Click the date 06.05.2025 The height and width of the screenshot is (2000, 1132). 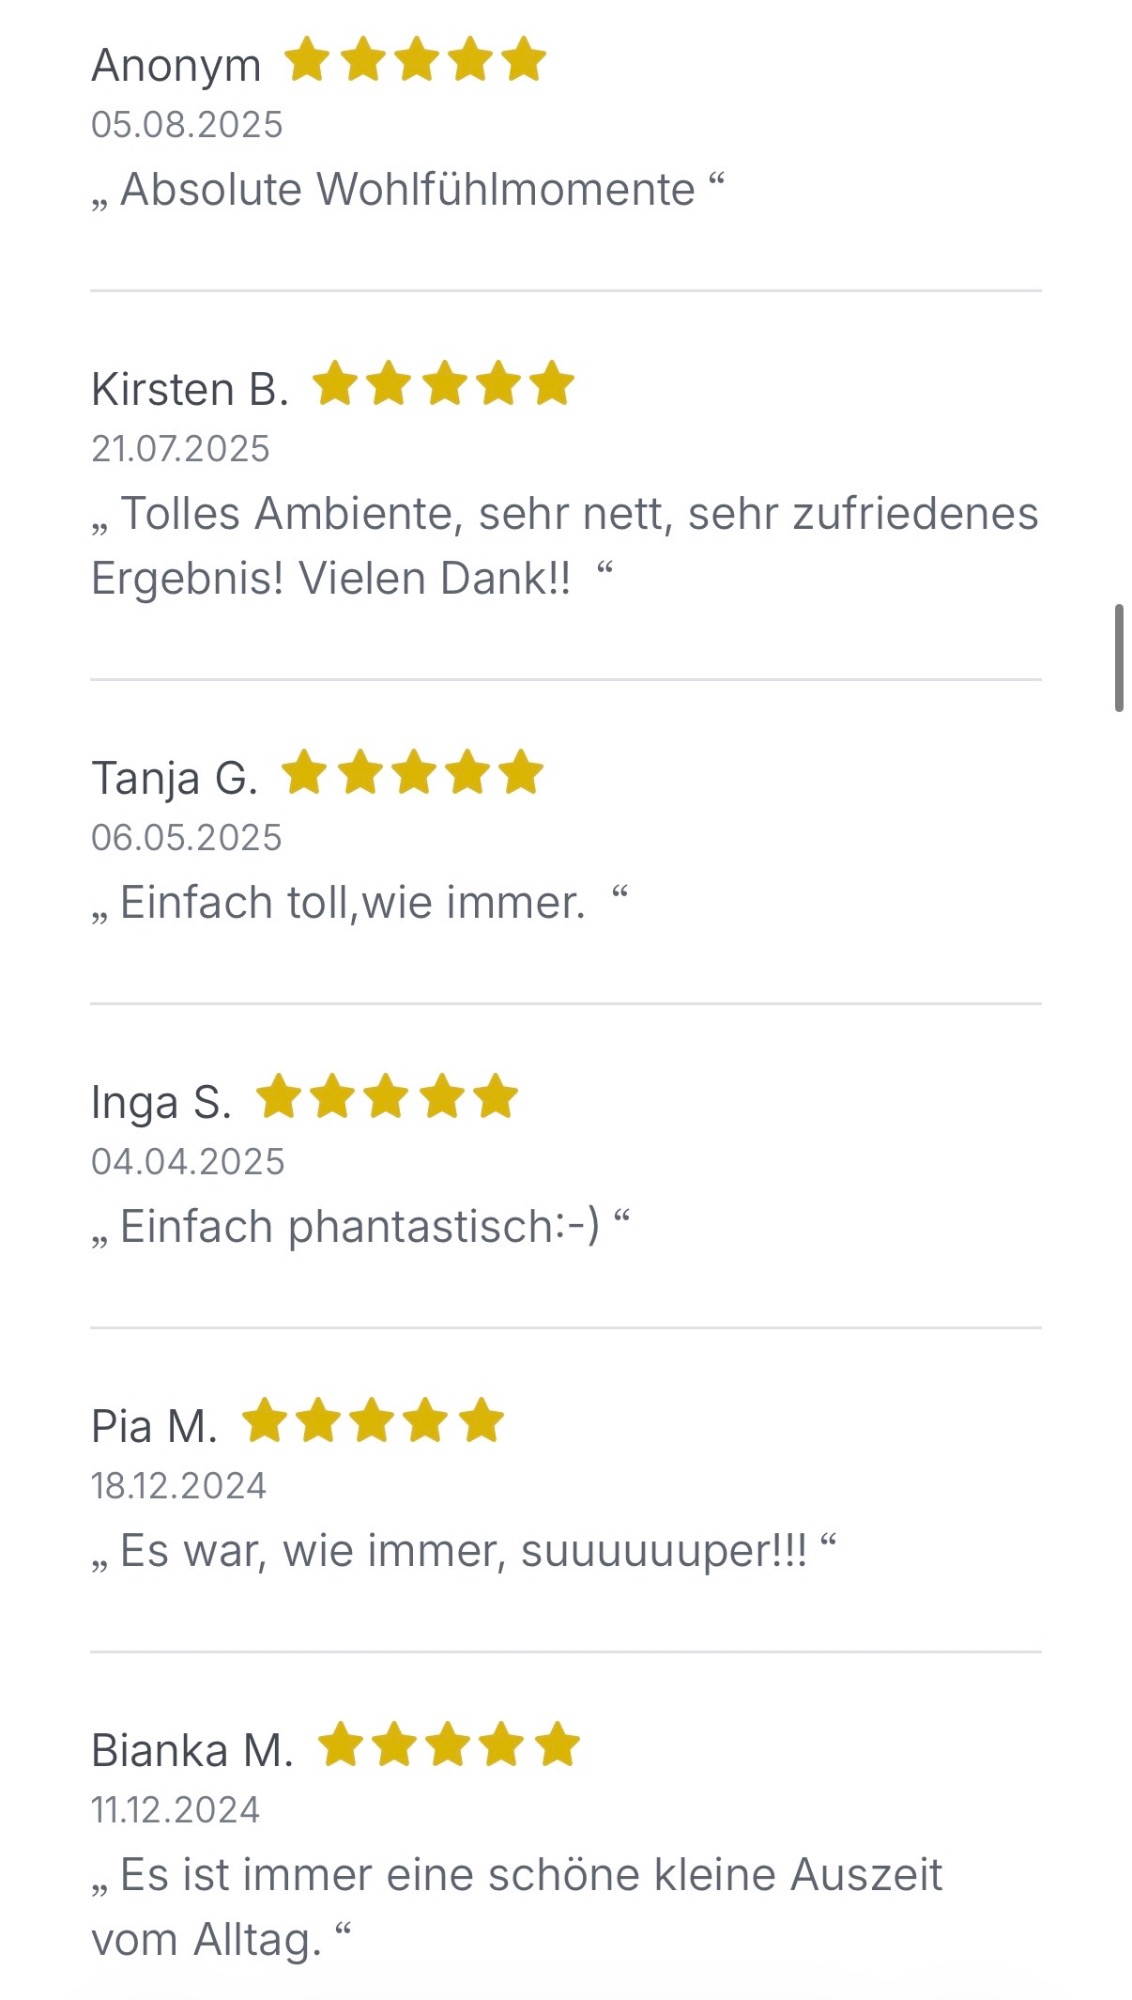(187, 838)
